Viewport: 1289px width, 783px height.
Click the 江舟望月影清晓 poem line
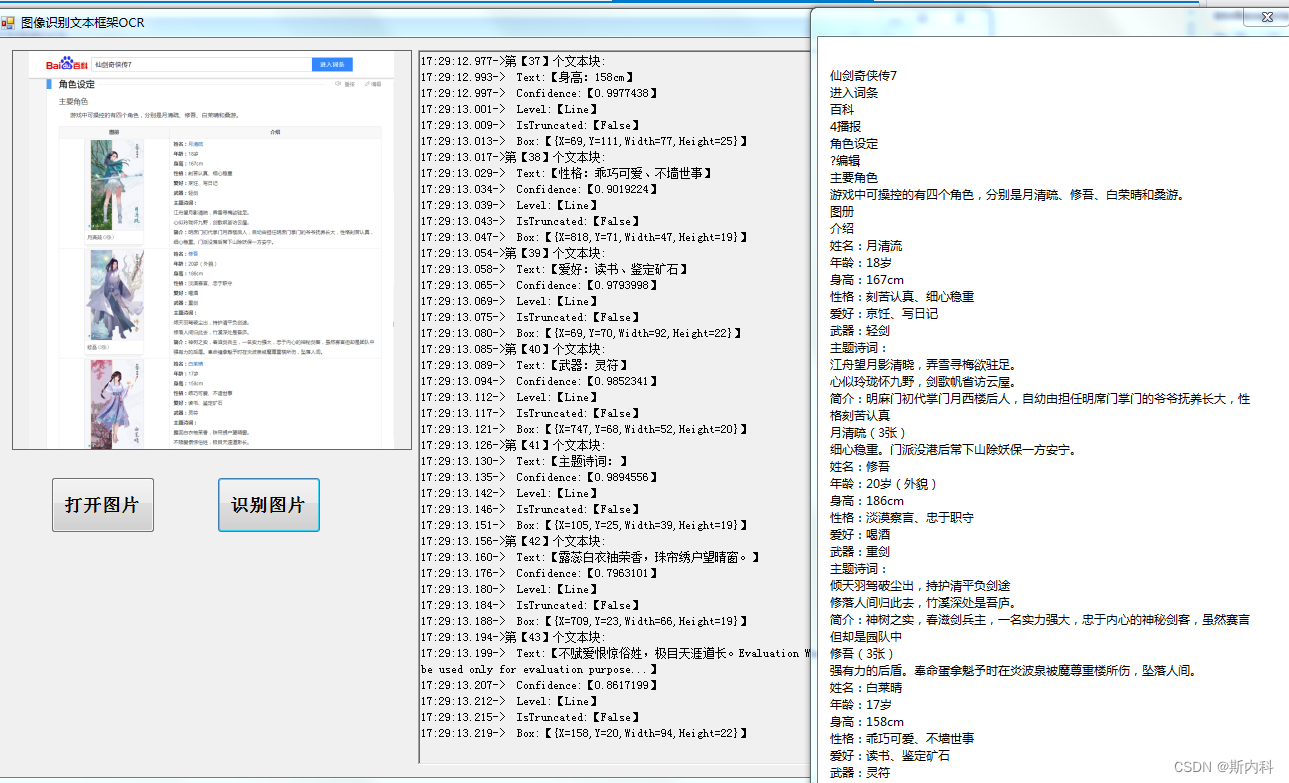click(x=923, y=365)
